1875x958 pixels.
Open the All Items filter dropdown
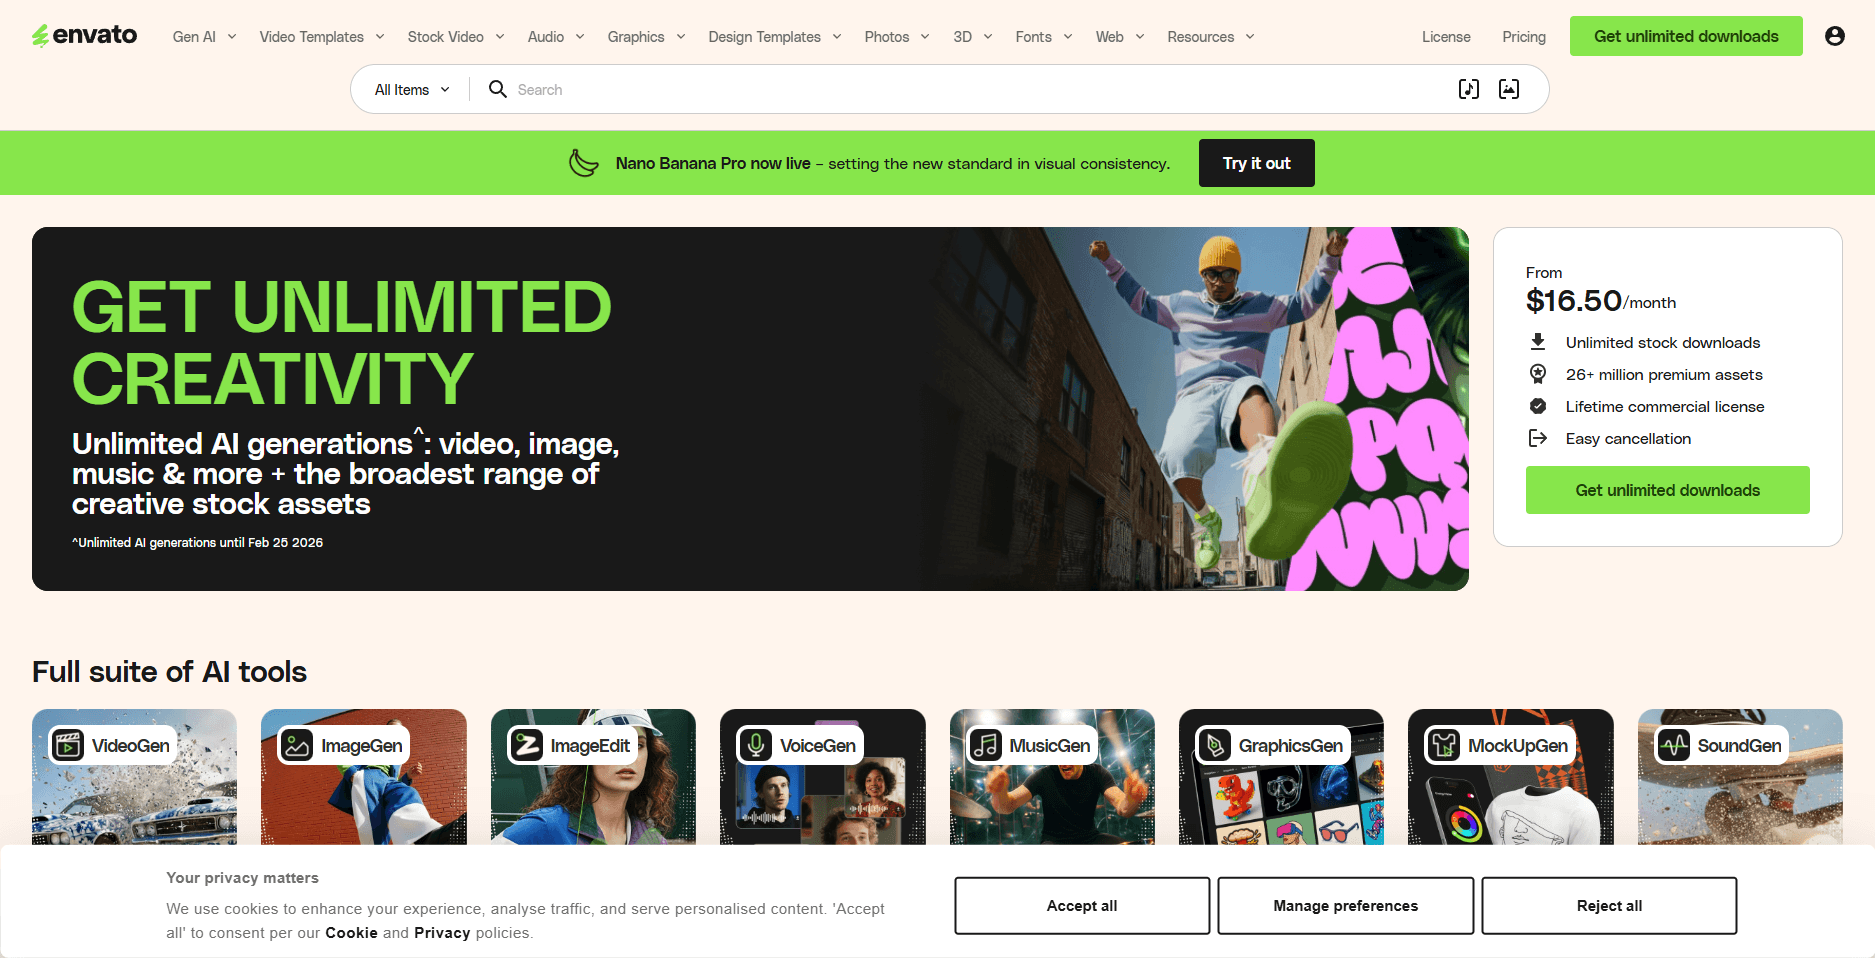click(412, 90)
